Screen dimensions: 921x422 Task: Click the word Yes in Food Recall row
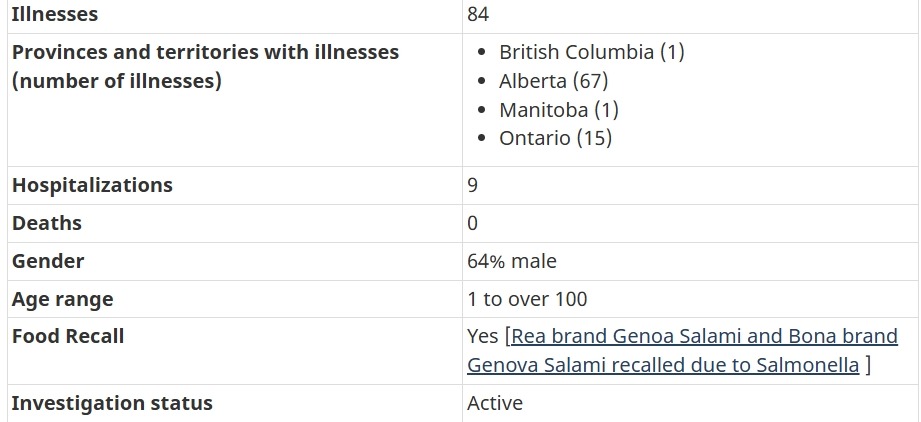click(x=482, y=336)
